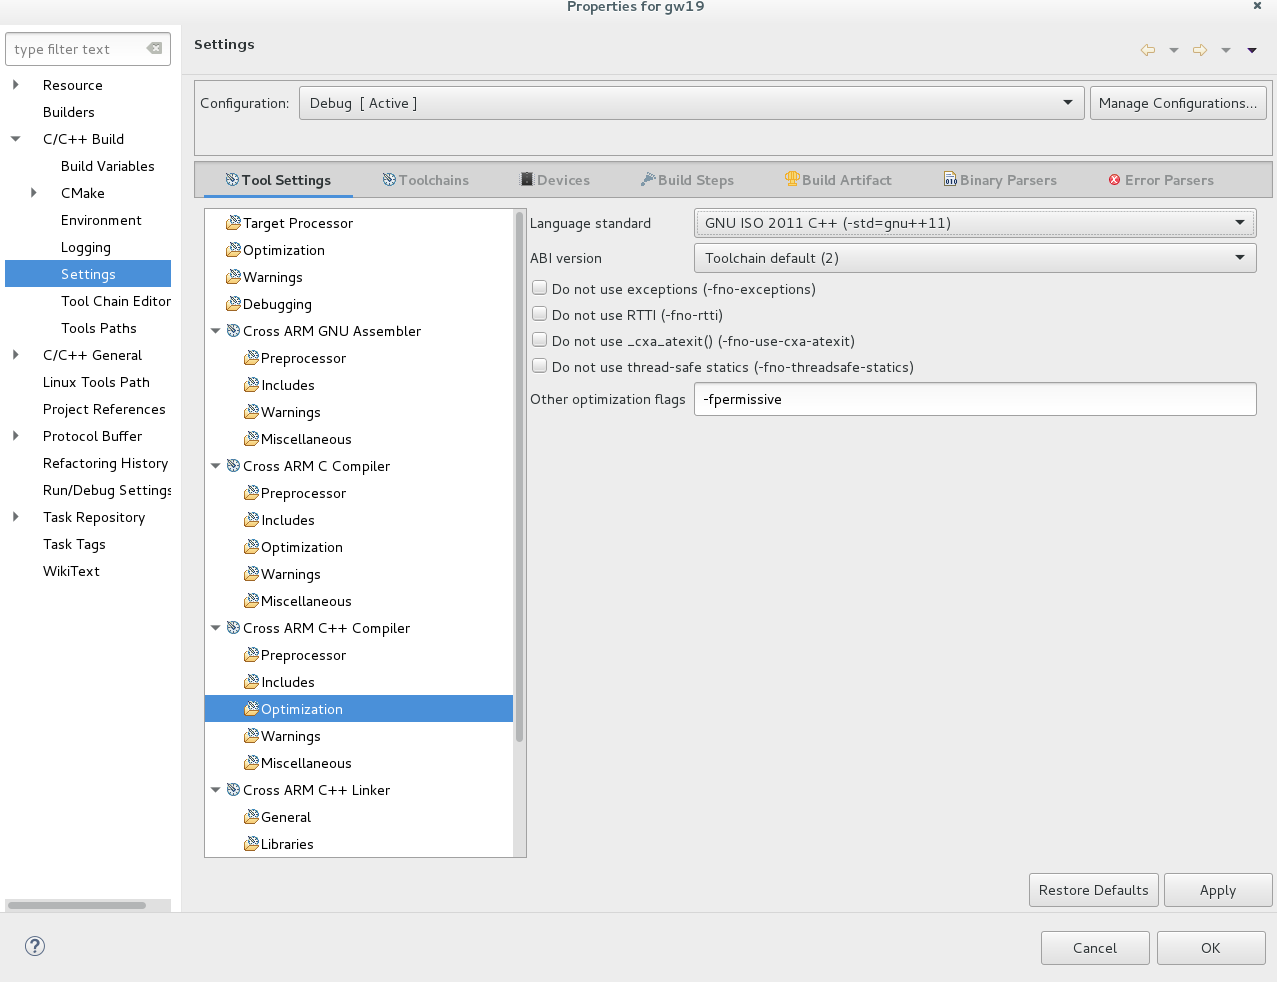Click the tool settings tree vertical scrollbar
This screenshot has width=1277, height=982.
tap(519, 480)
